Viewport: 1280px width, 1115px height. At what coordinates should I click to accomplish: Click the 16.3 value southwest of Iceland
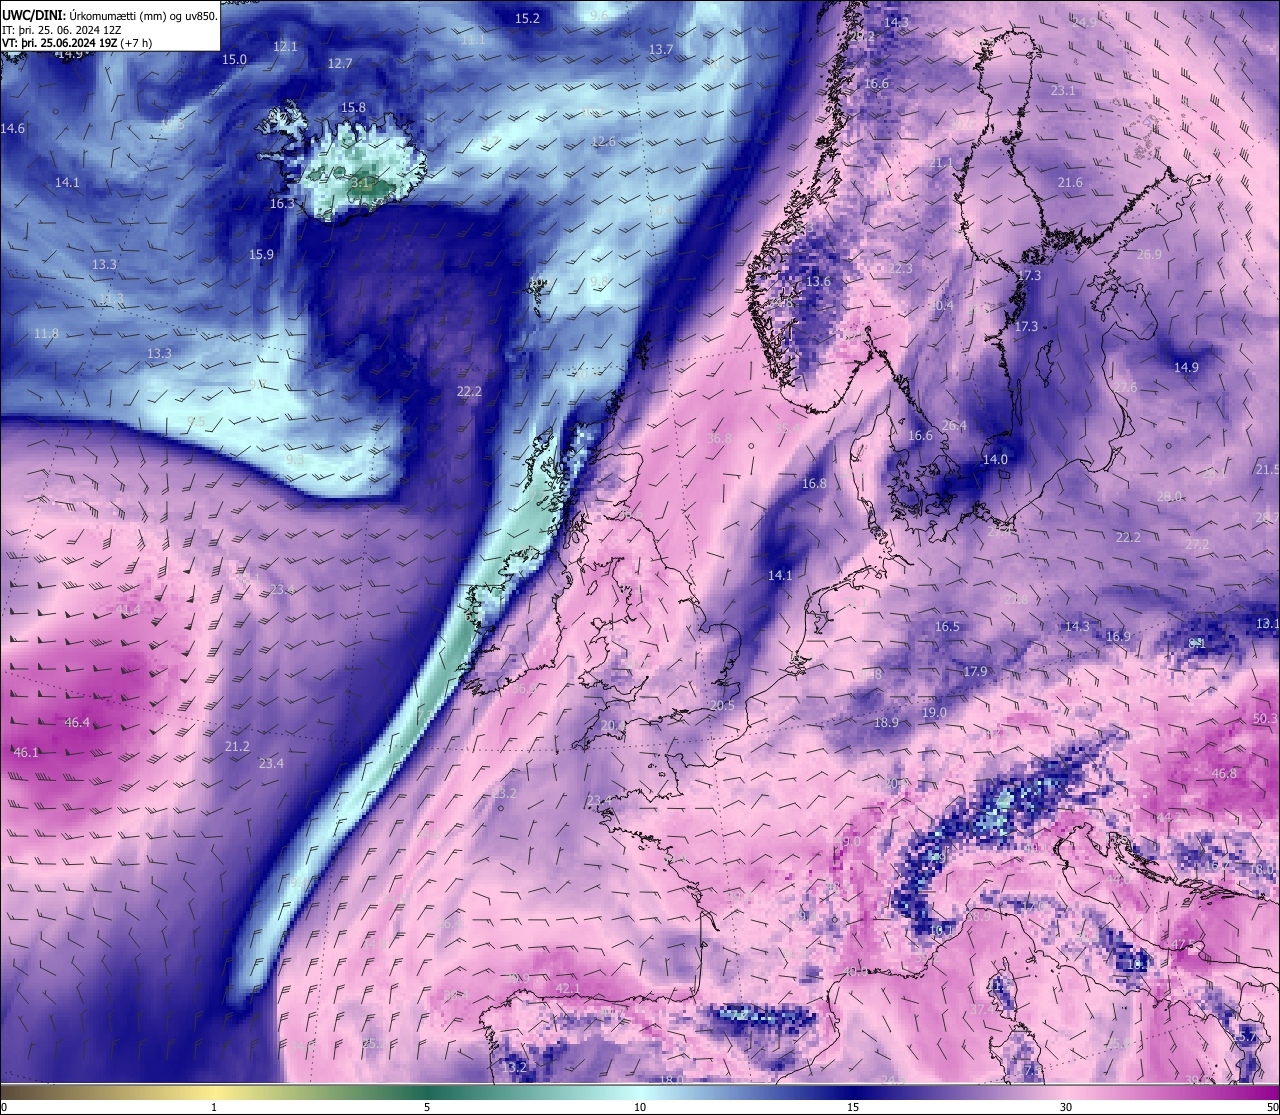282,203
